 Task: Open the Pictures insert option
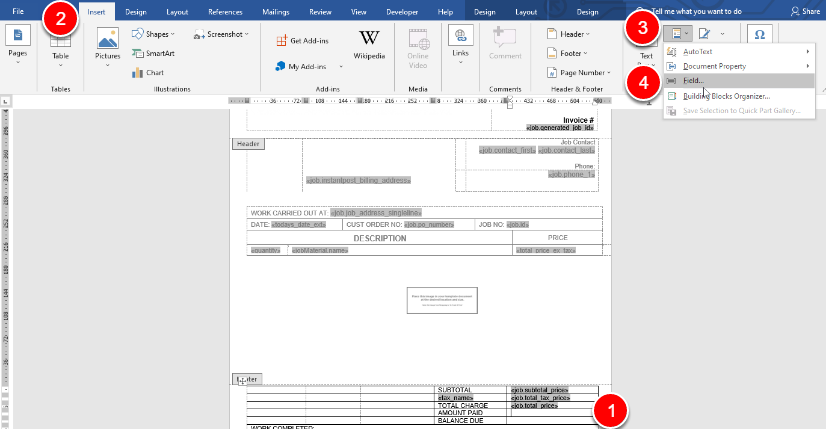[x=107, y=47]
